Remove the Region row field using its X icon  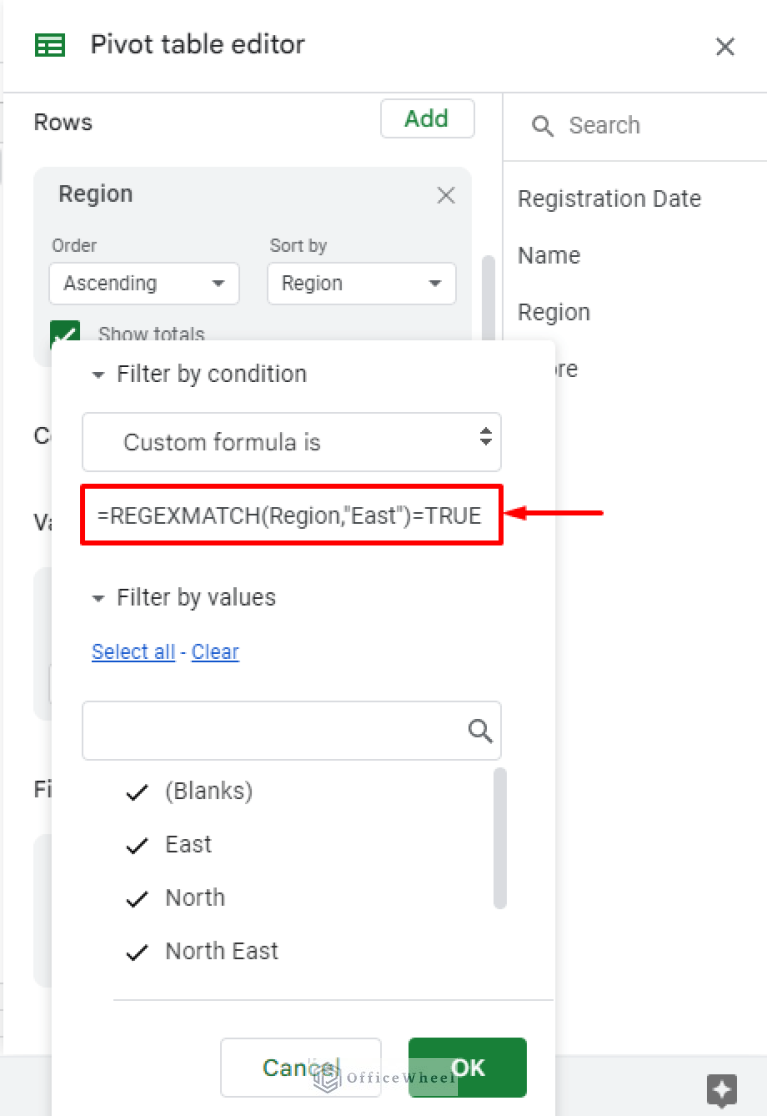pyautogui.click(x=446, y=194)
